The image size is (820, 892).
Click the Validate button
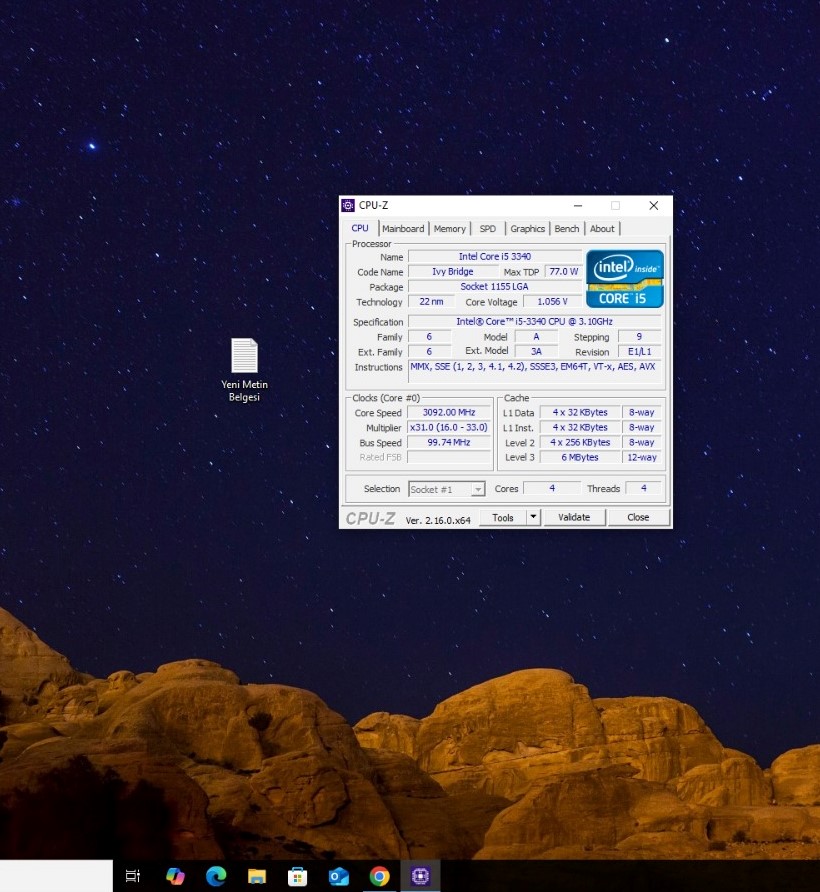tap(574, 517)
